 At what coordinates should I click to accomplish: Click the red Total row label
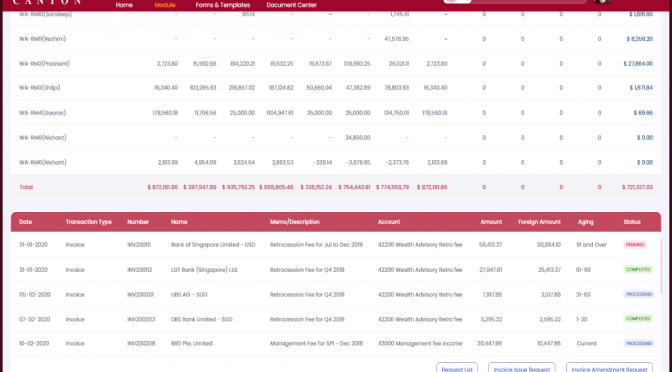pyautogui.click(x=26, y=187)
